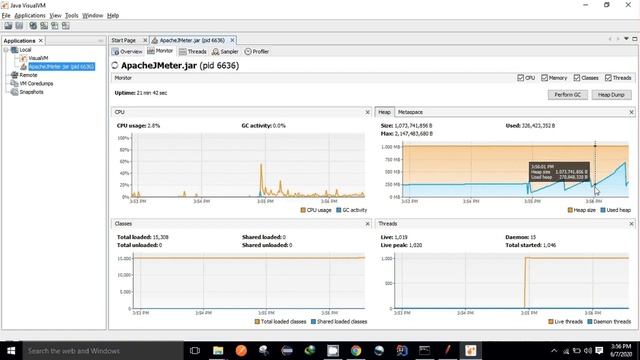Image resolution: width=640 pixels, height=360 pixels.
Task: Close the Start Page tab
Action: tap(144, 40)
